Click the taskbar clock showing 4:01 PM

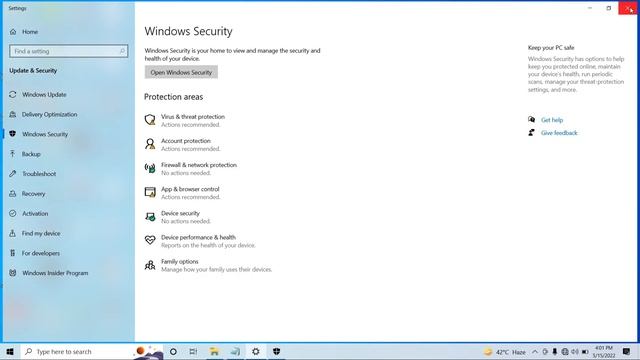pyautogui.click(x=604, y=351)
